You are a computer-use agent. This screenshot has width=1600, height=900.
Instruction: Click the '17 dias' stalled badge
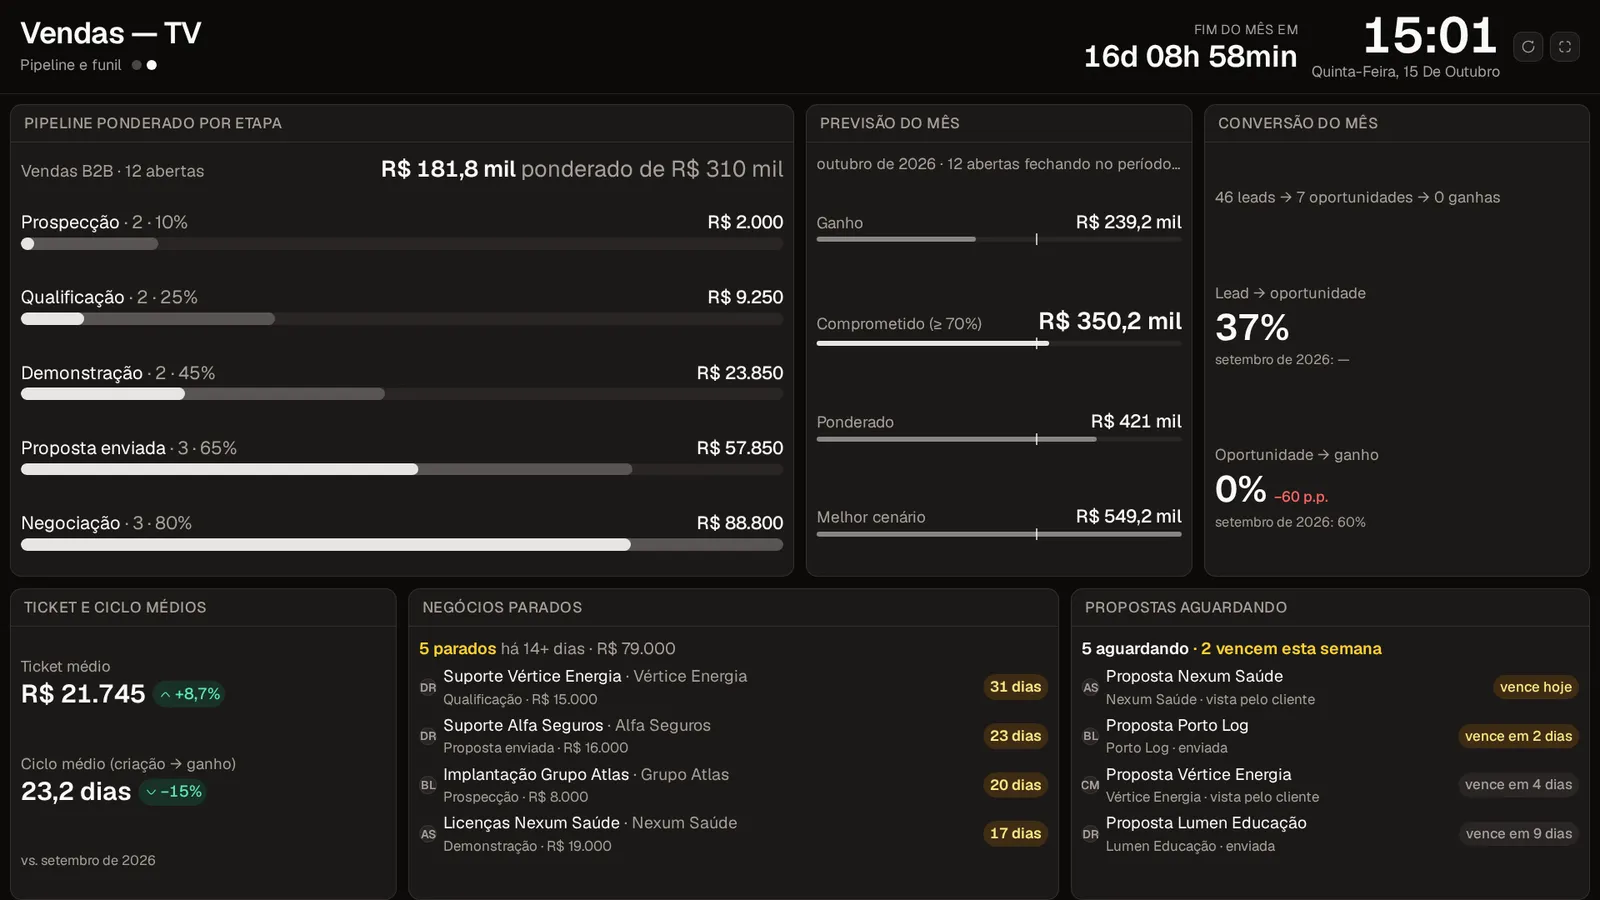click(x=1015, y=834)
